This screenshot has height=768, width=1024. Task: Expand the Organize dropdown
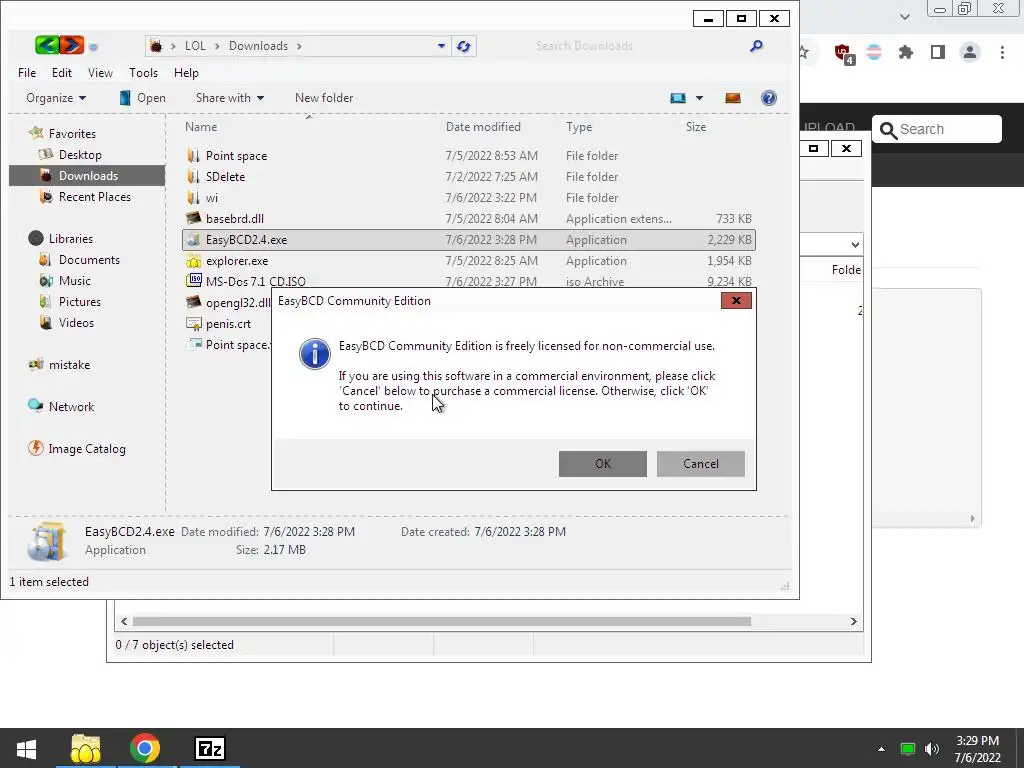pos(56,98)
